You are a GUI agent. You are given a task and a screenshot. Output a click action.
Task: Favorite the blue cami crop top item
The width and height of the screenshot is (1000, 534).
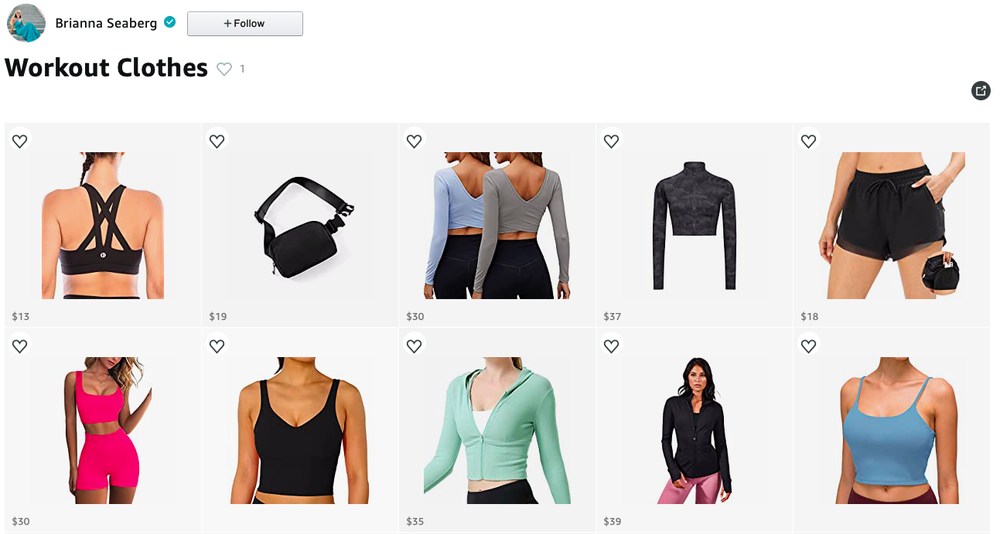(808, 346)
